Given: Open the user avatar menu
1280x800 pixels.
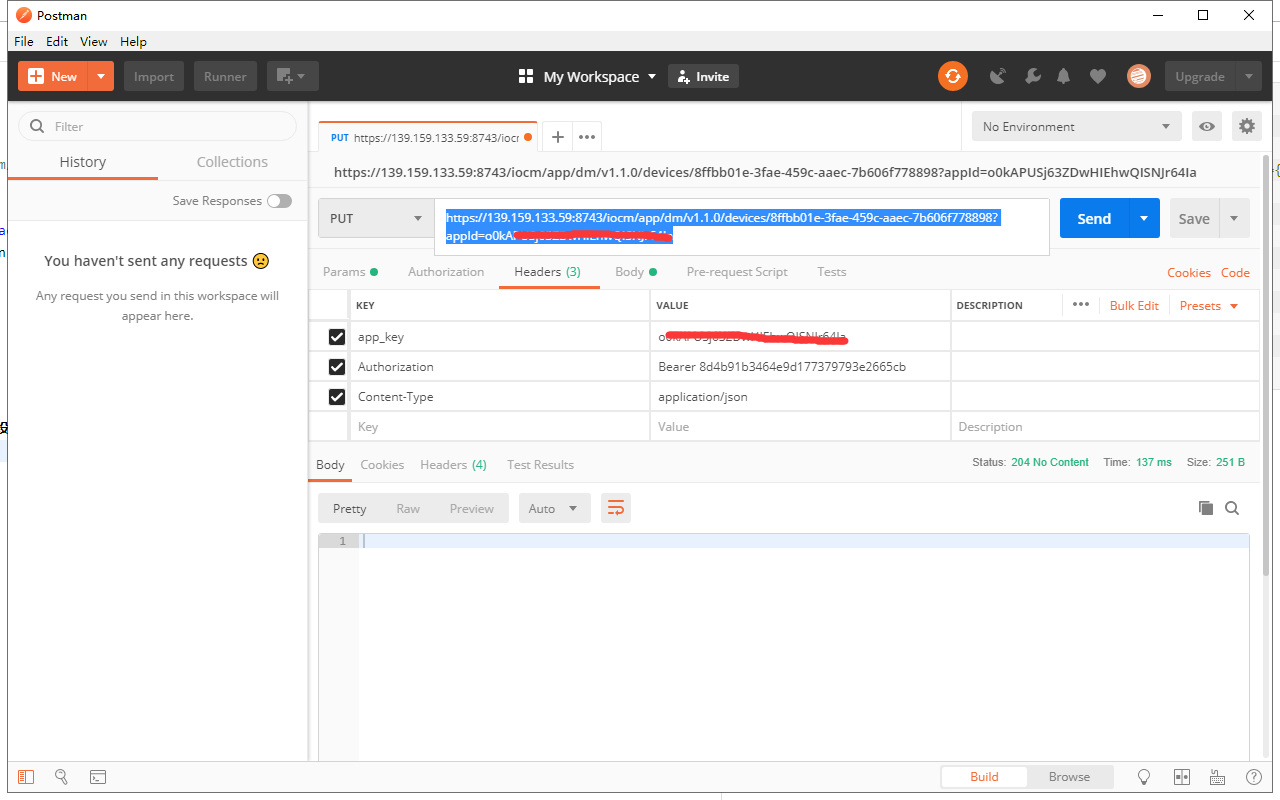Looking at the screenshot, I should coord(1138,76).
